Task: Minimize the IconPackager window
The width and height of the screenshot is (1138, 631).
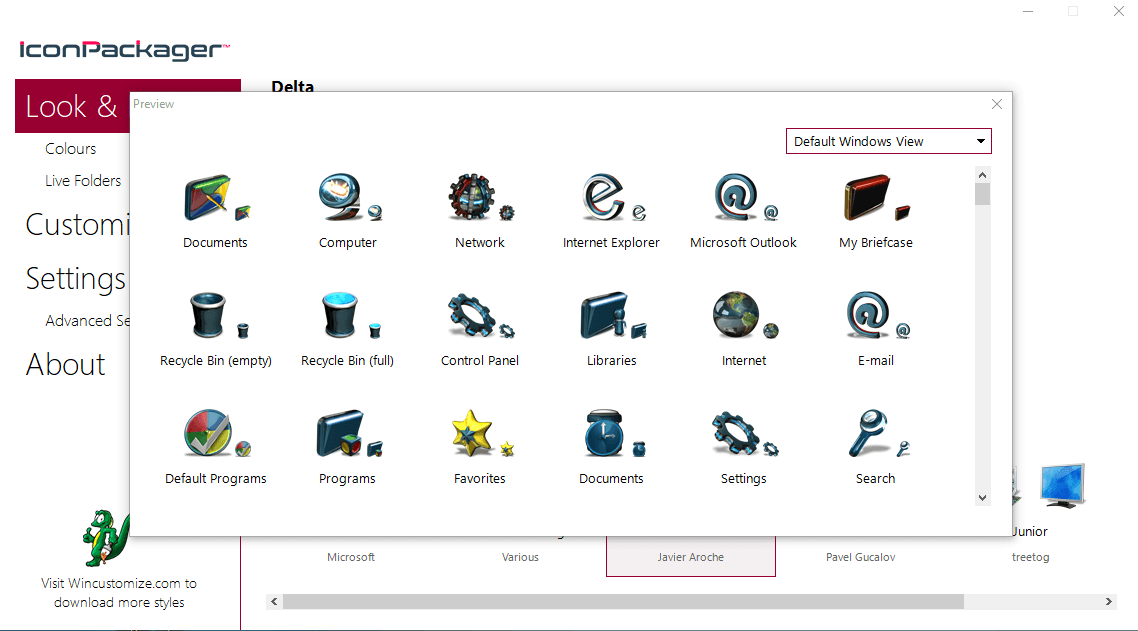Action: (1028, 12)
